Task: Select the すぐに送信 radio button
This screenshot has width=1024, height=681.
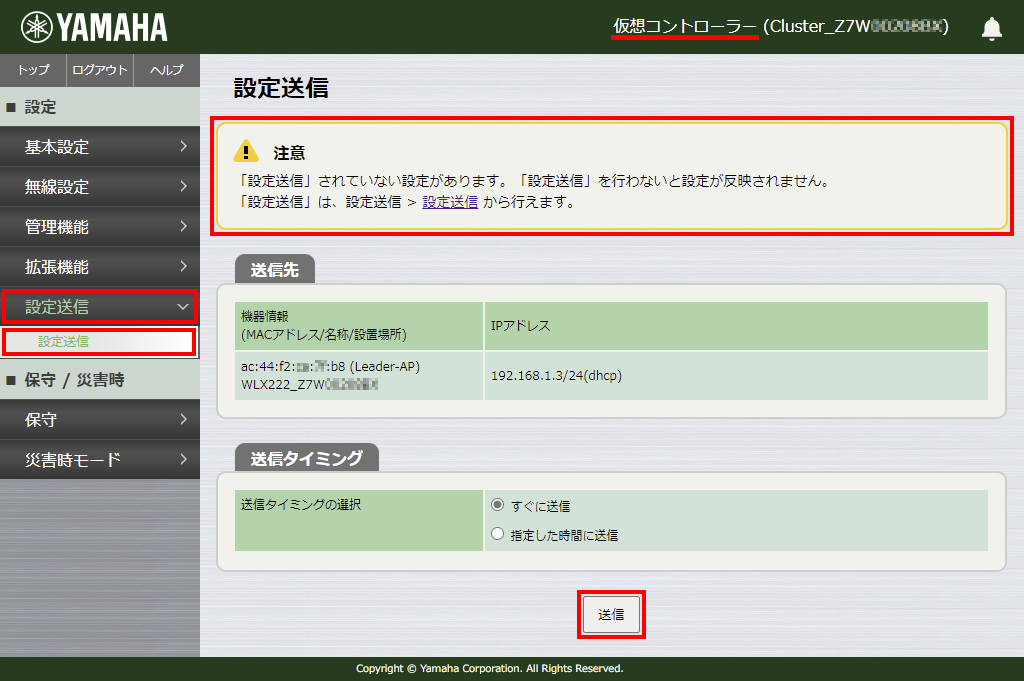Action: (498, 505)
